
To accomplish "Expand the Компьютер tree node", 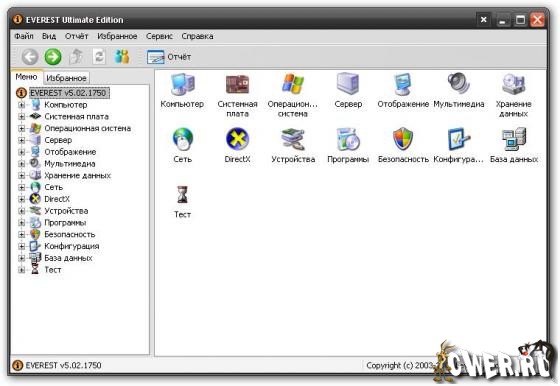I will click(x=21, y=105).
